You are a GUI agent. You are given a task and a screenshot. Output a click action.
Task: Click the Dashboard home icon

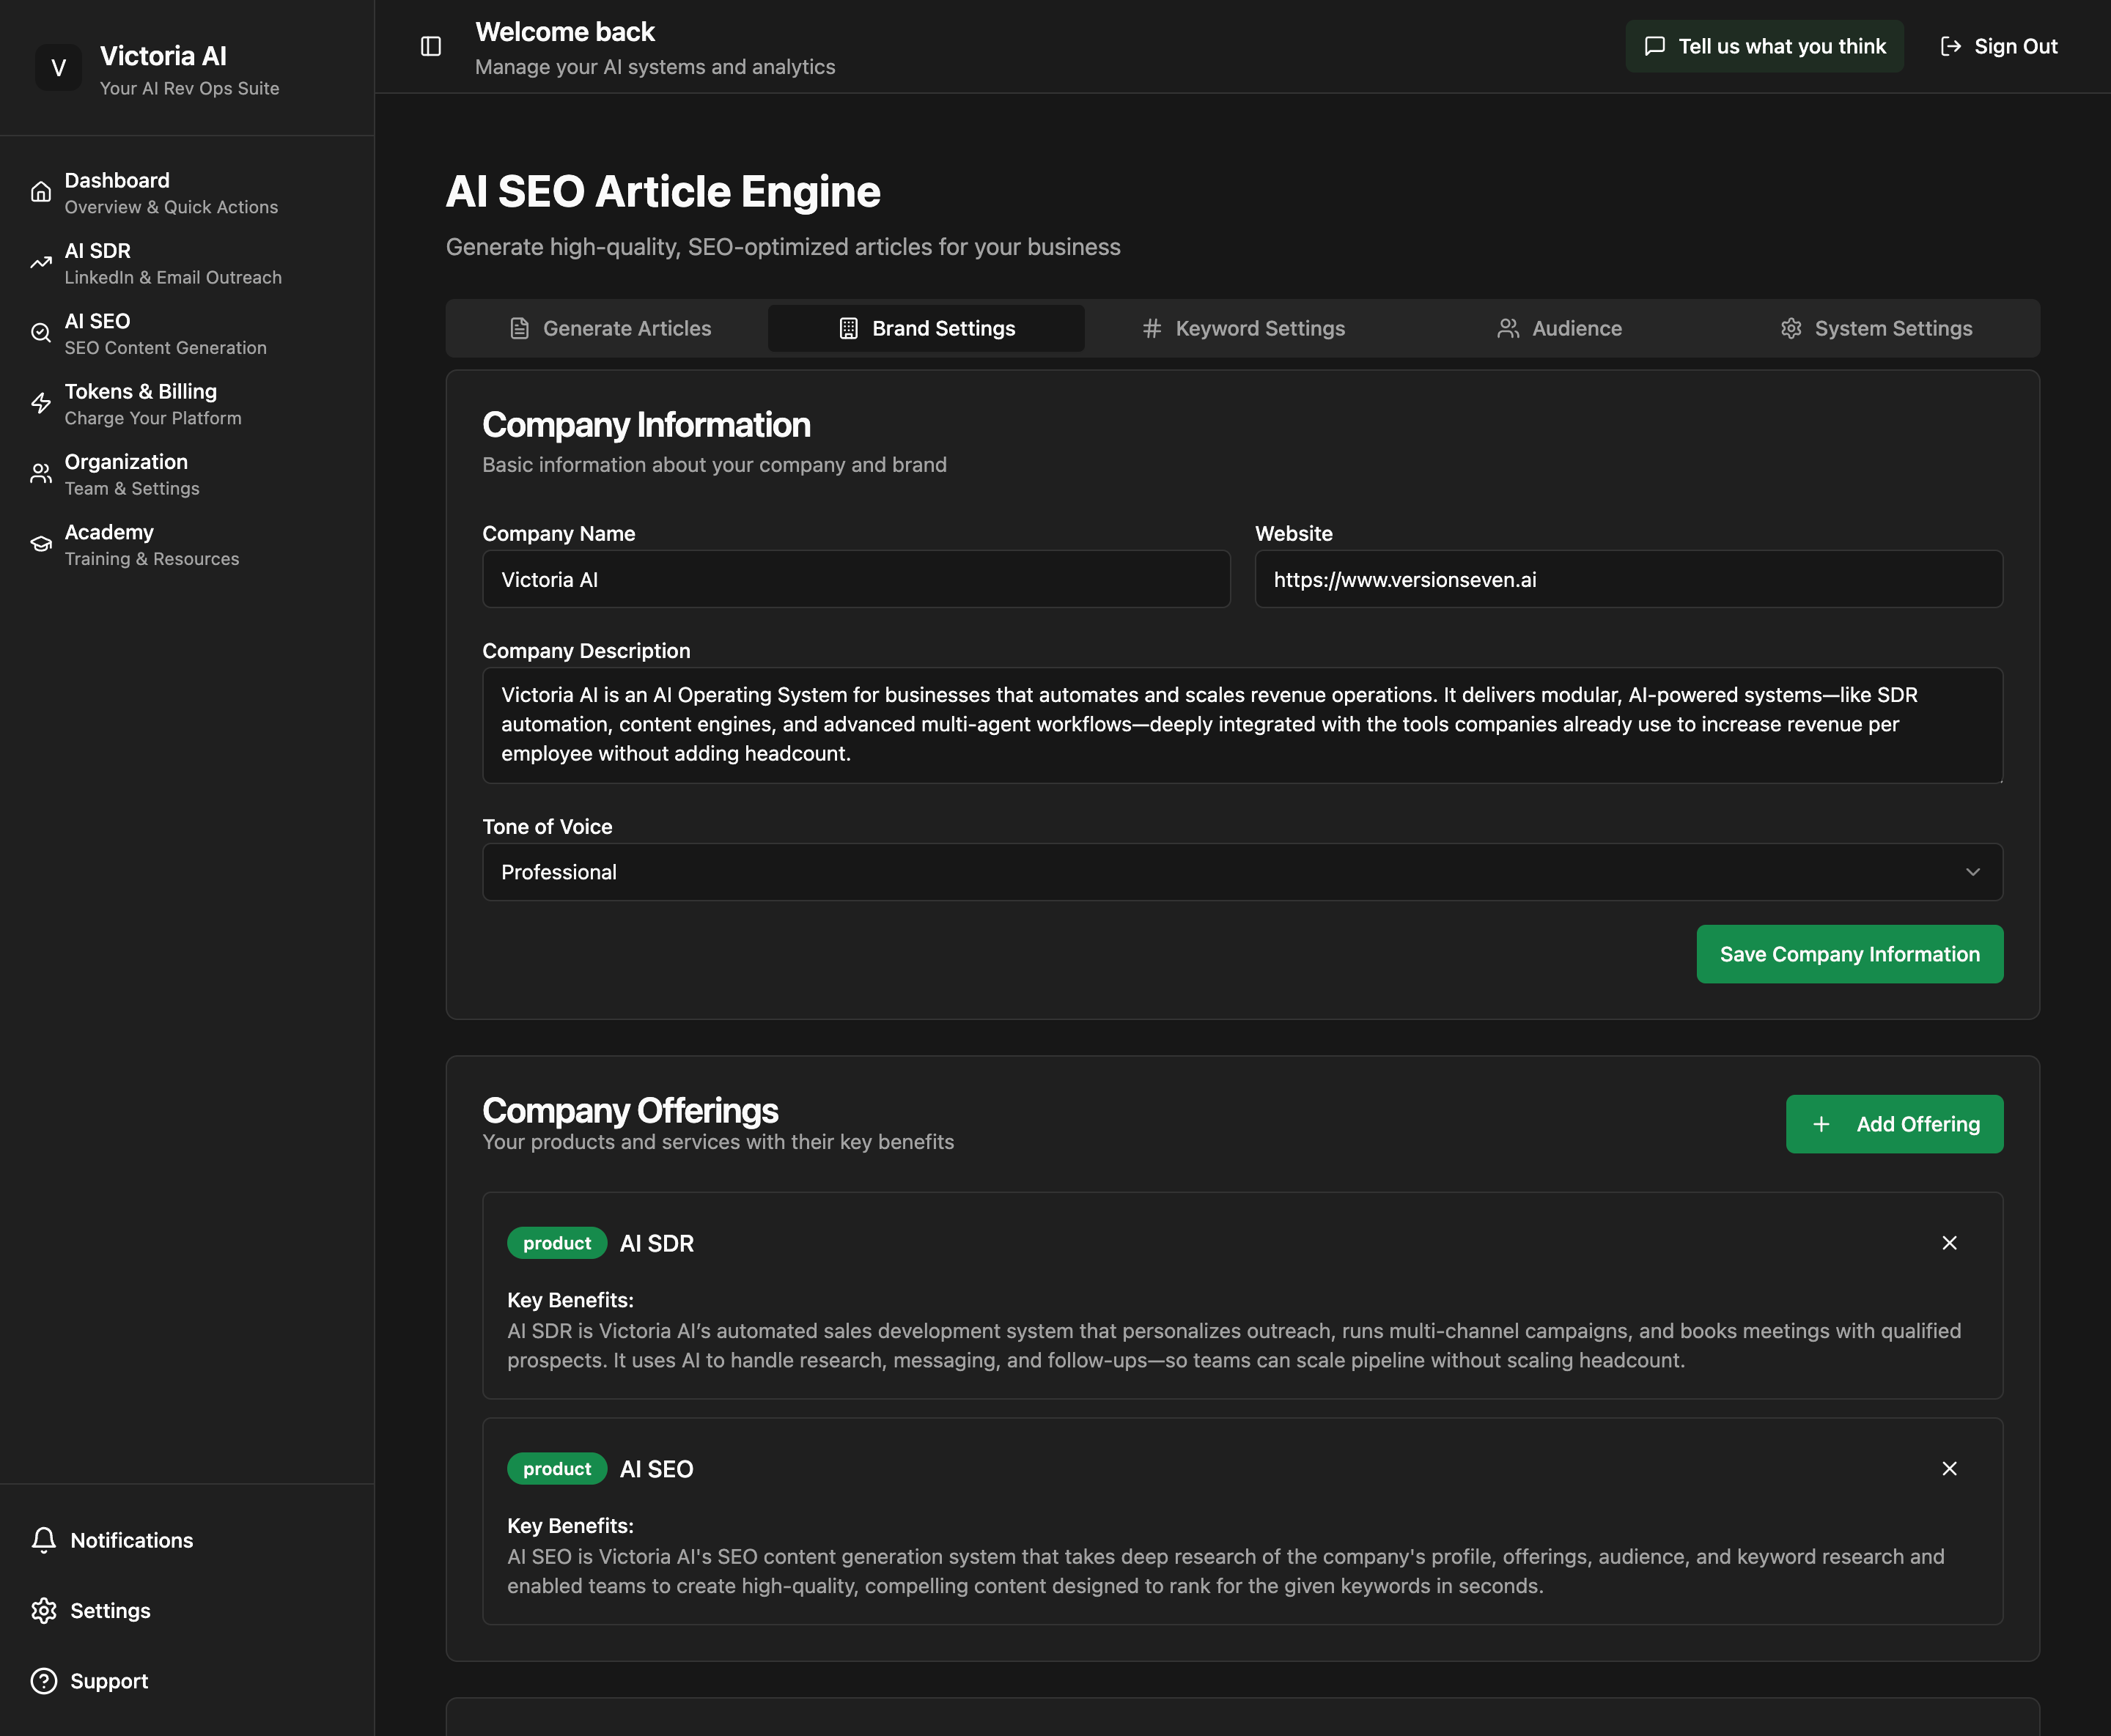pos(41,192)
